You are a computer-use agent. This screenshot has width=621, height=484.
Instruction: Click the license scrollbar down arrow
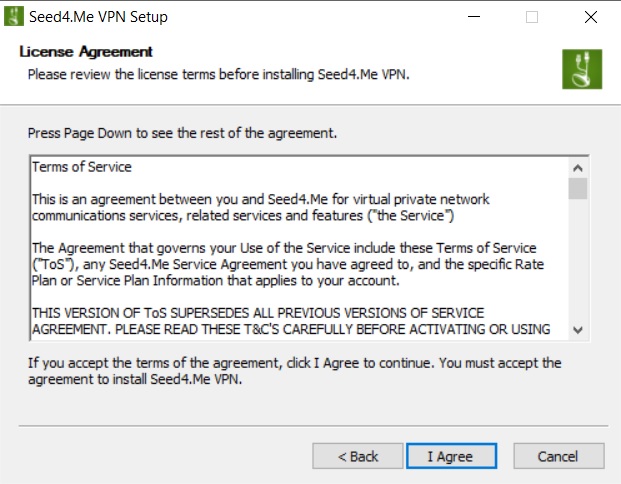pyautogui.click(x=578, y=330)
